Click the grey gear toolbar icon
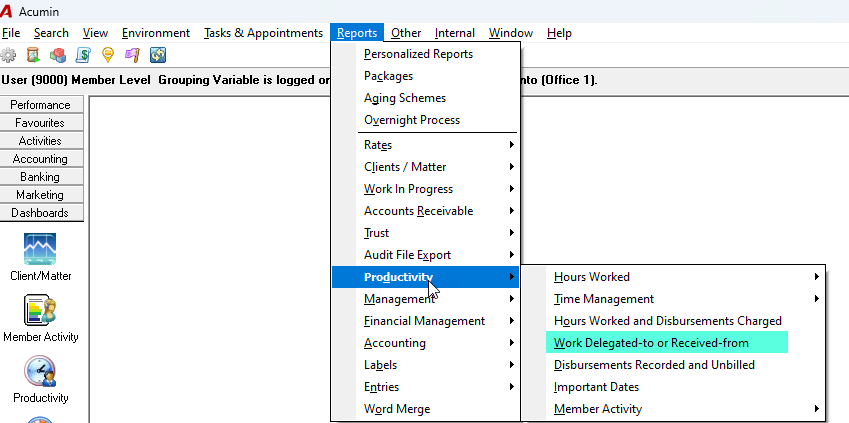The height and width of the screenshot is (423, 849). 8,55
